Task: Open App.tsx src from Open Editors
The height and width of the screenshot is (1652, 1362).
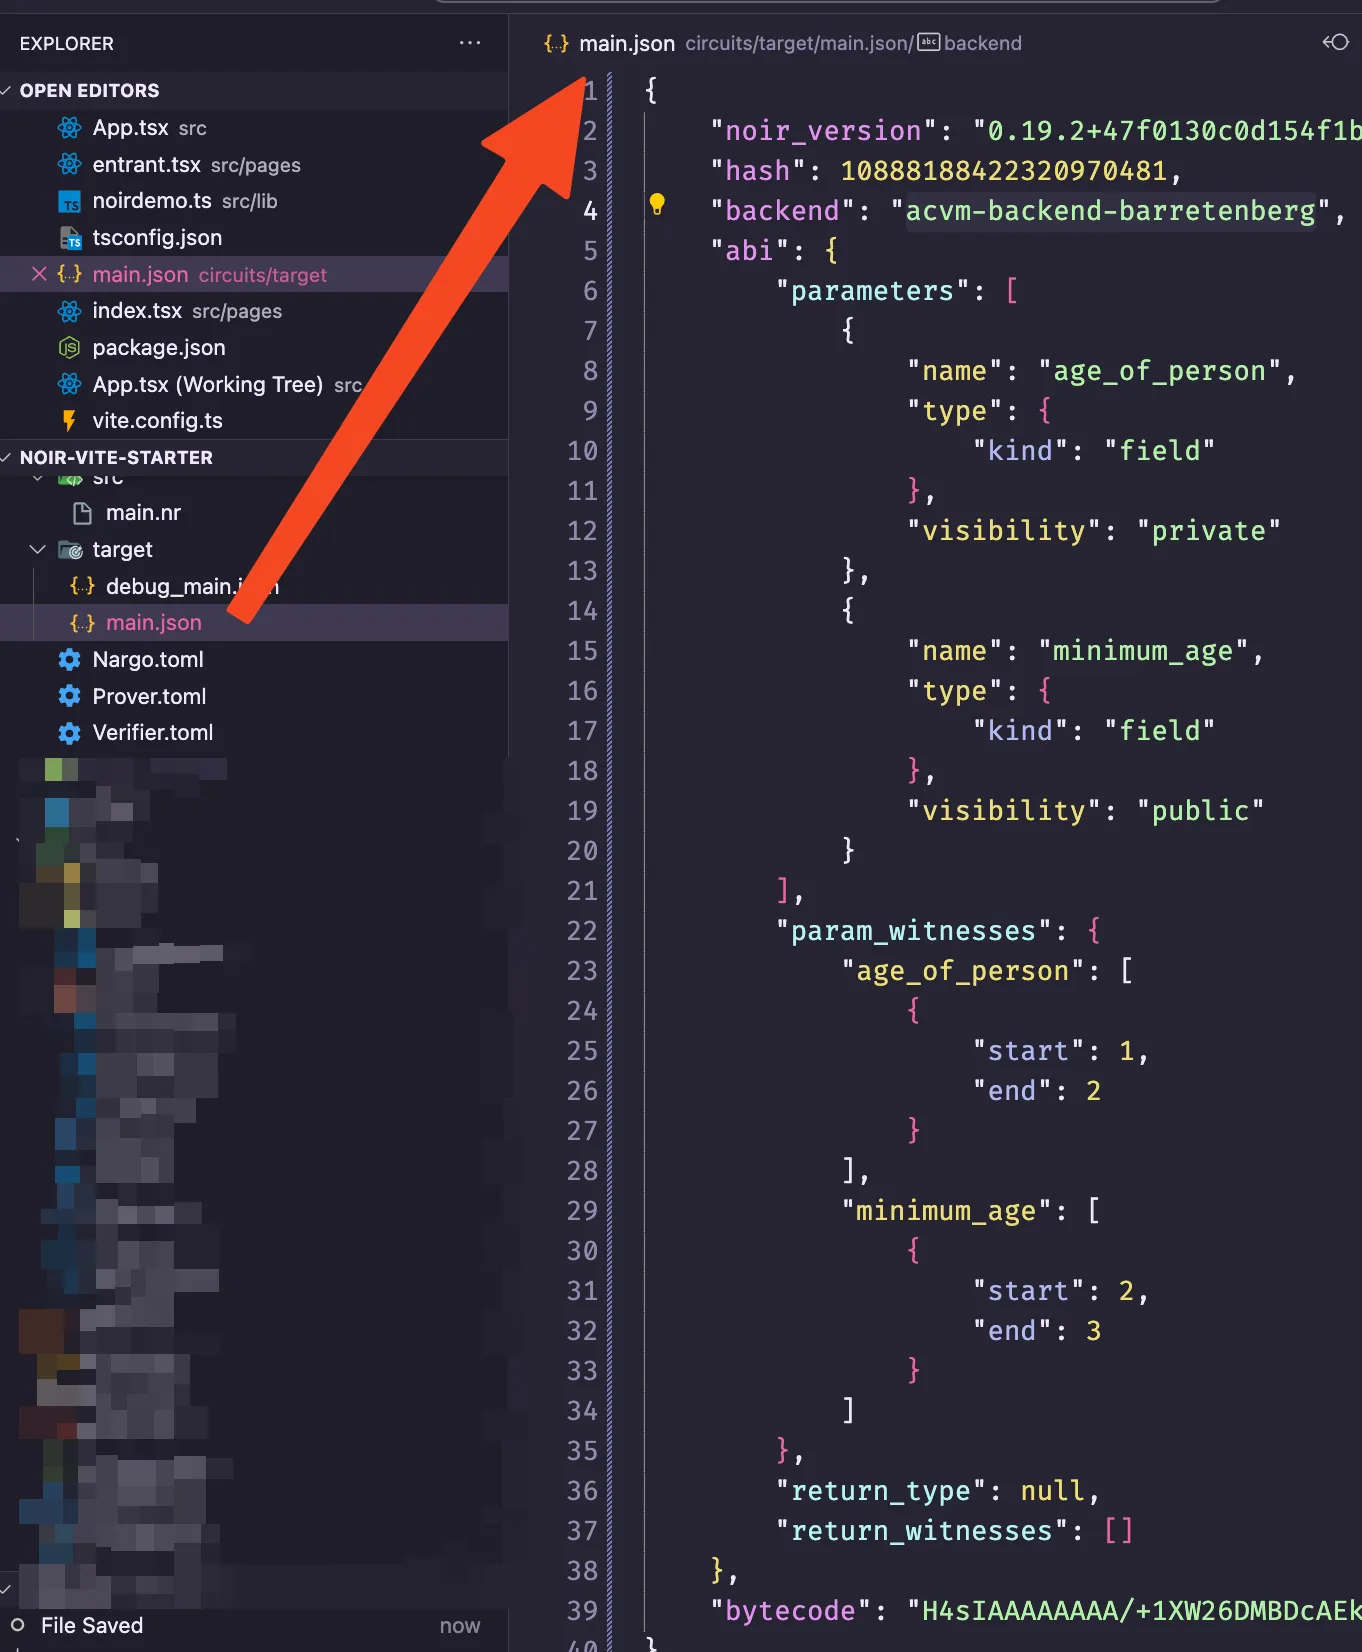Action: [x=254, y=128]
